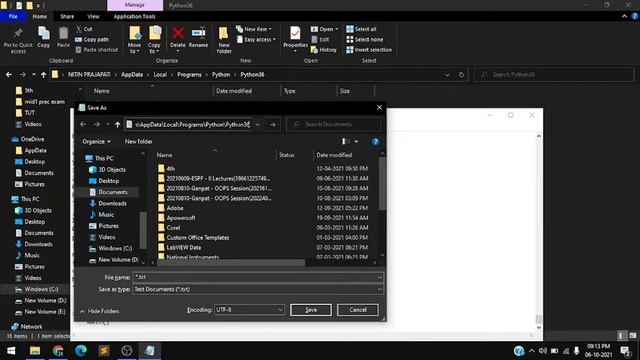Open the File ribbon tab

13,16
